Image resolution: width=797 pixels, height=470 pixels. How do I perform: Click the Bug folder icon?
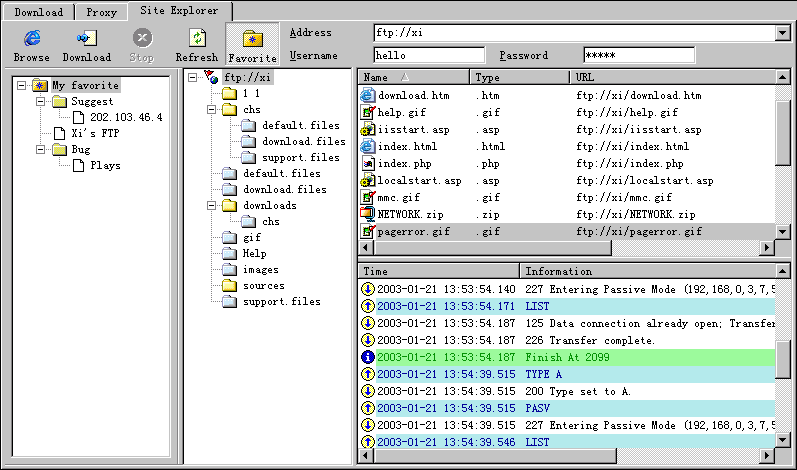(59, 149)
